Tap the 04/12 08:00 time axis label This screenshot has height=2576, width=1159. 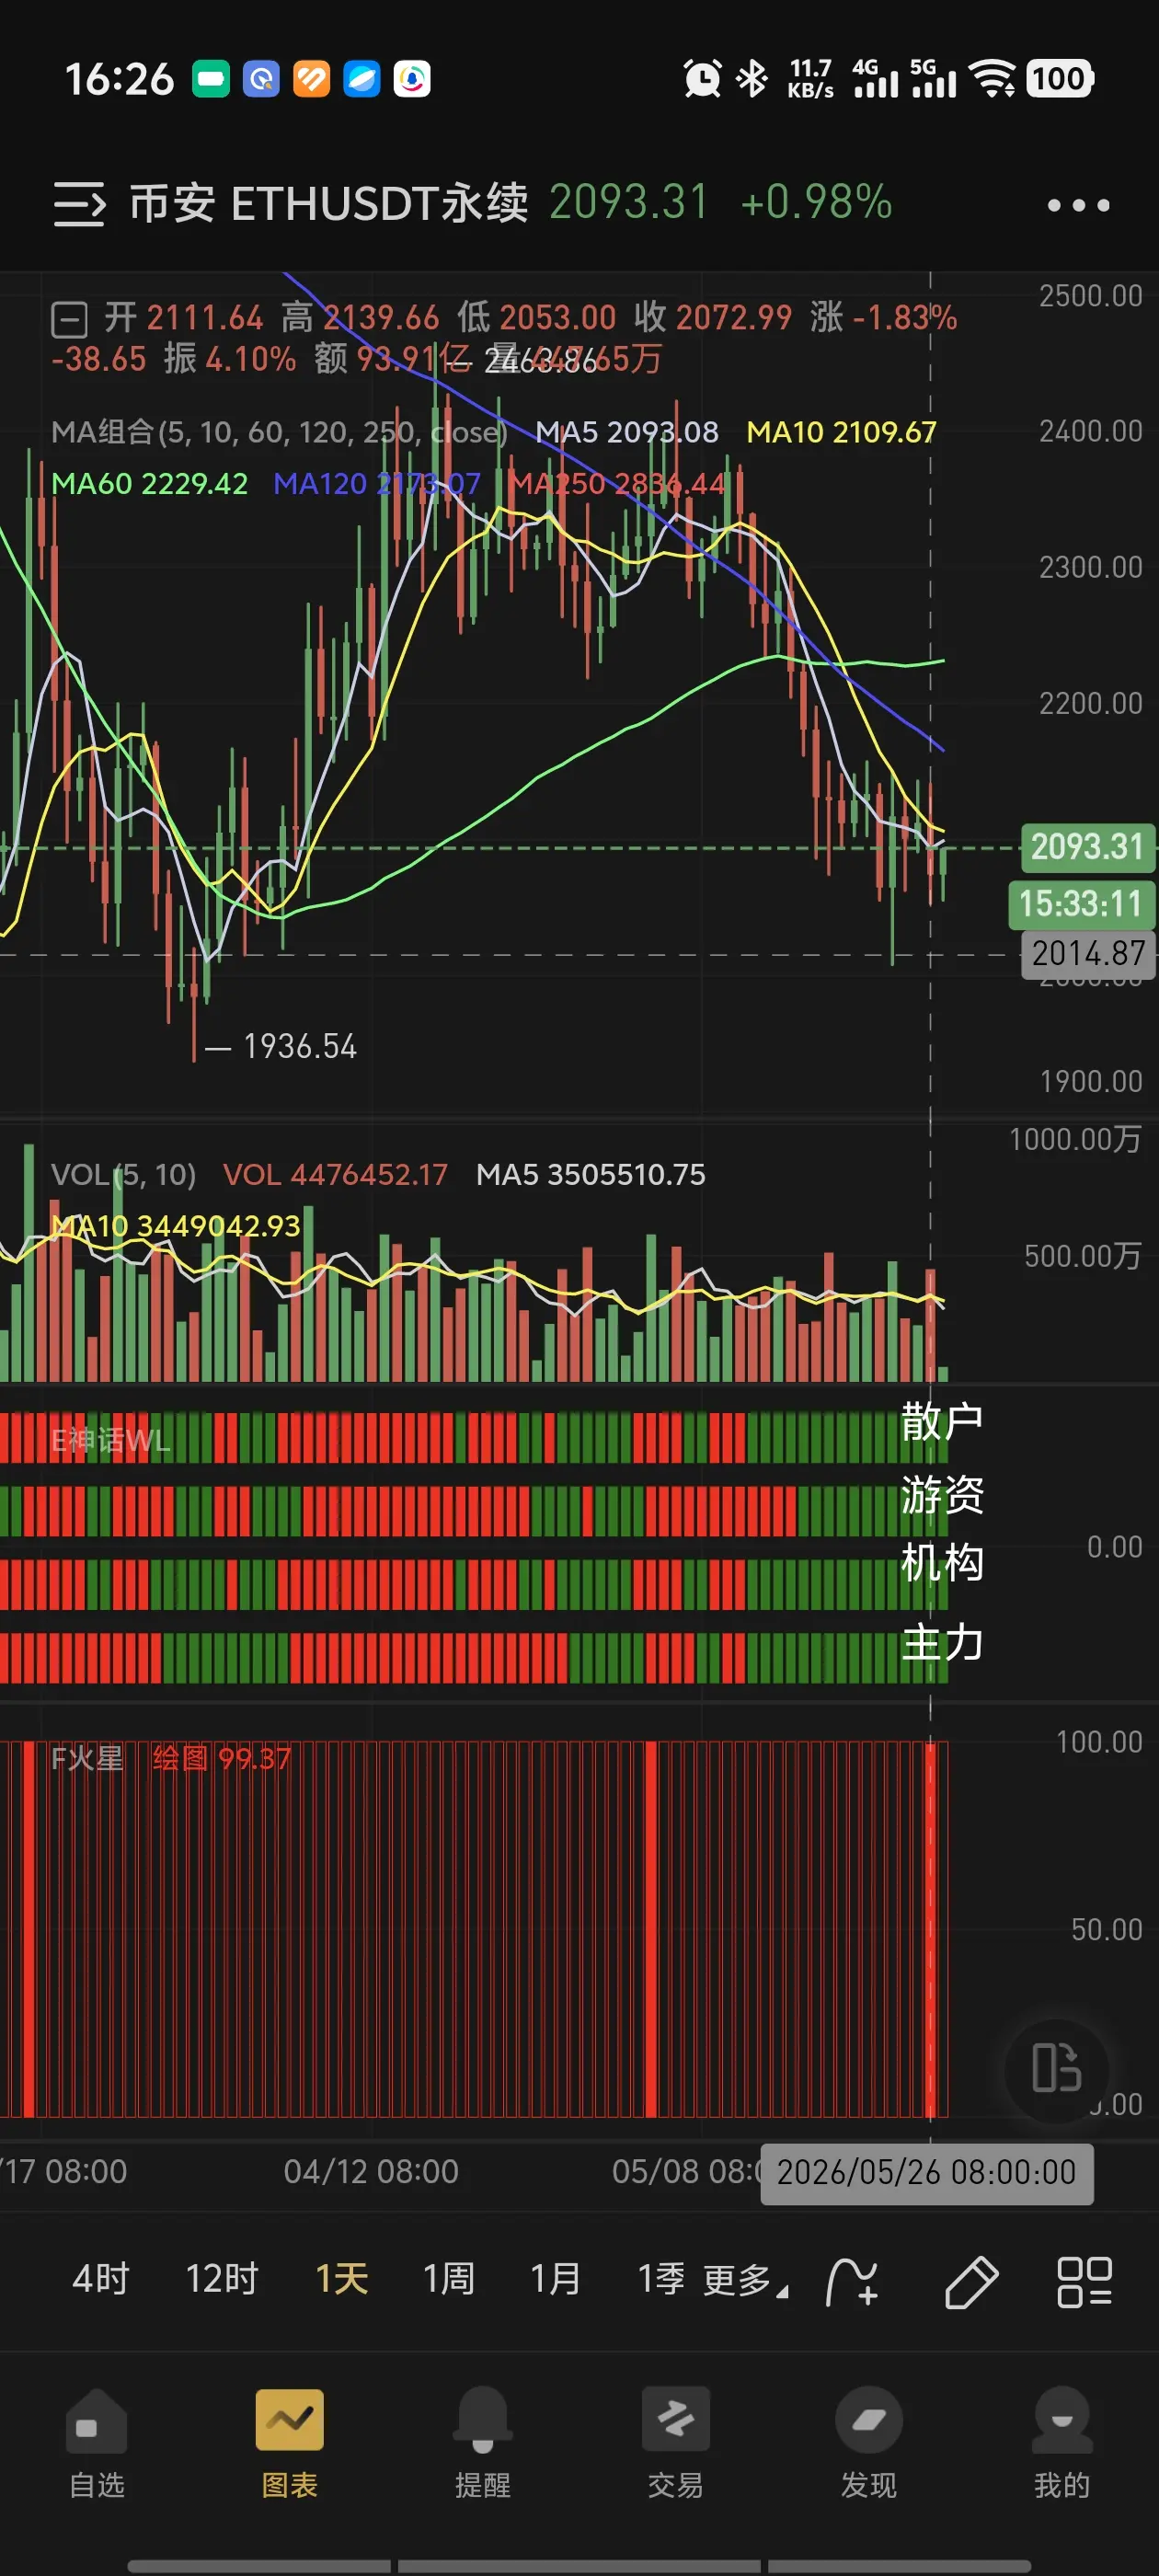pyautogui.click(x=370, y=2171)
